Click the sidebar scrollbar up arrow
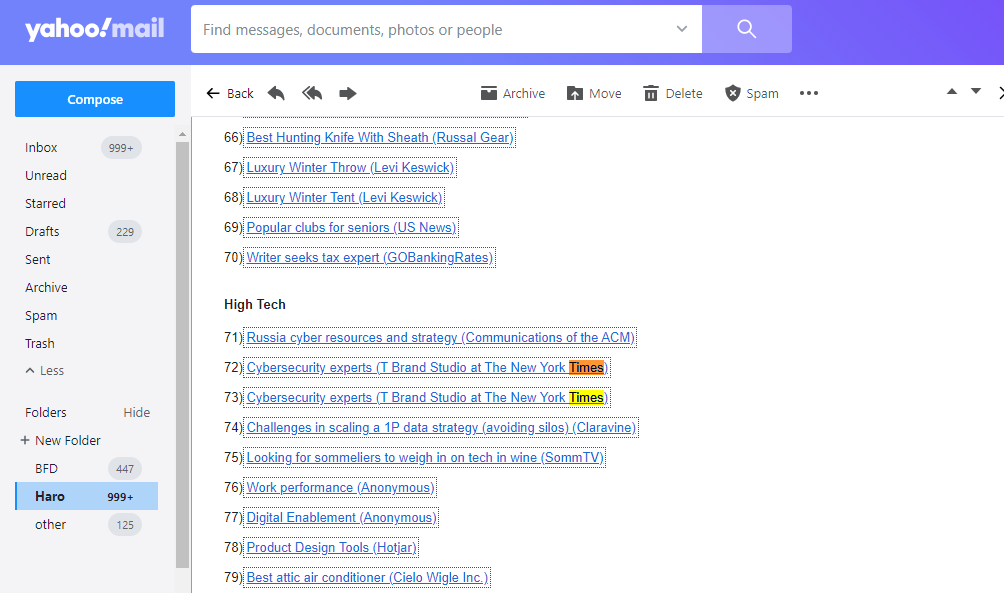The height and width of the screenshot is (593, 1004). [182, 134]
